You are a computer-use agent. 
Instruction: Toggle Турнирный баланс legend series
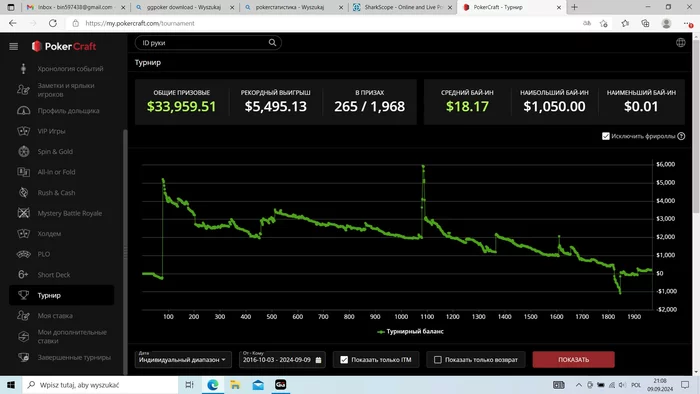point(410,332)
